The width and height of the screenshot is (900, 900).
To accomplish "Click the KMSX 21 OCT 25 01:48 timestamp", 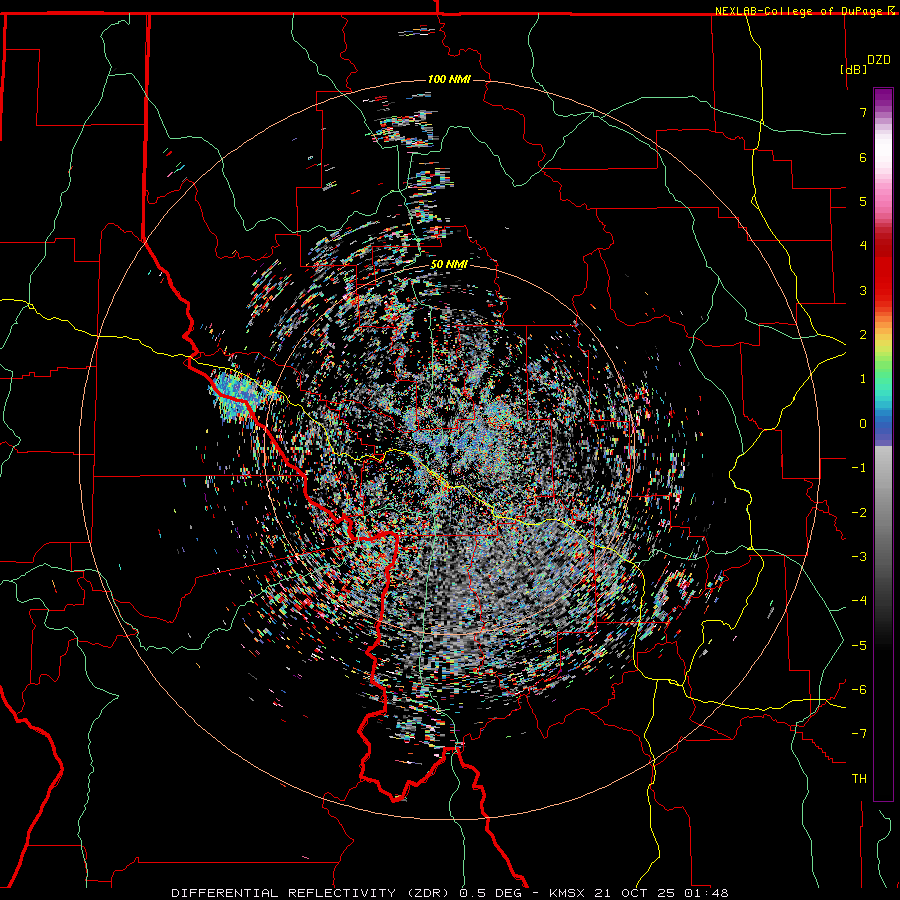I will click(639, 893).
